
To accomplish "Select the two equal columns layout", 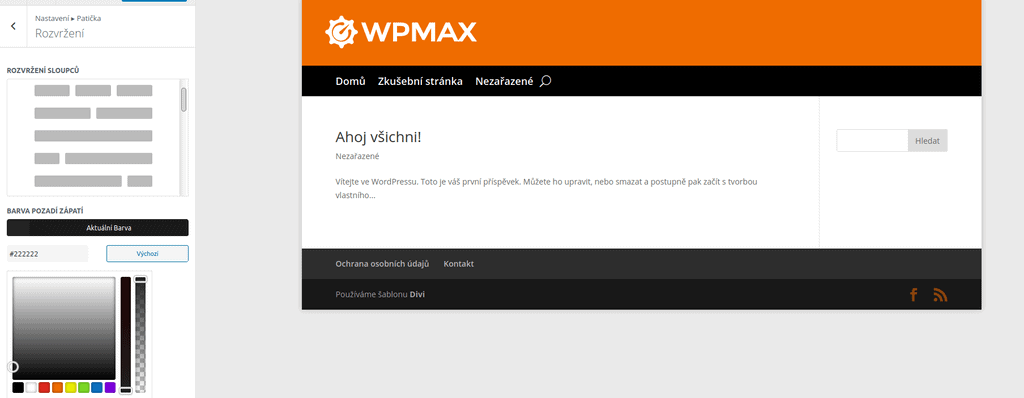I will 93,113.
